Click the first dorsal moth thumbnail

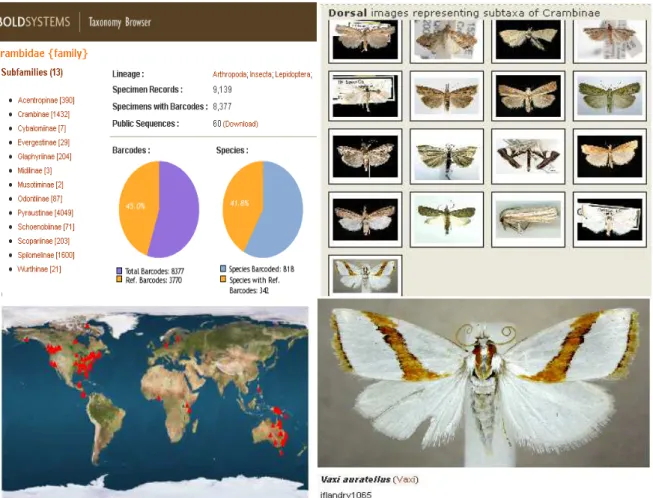pyautogui.click(x=365, y=40)
